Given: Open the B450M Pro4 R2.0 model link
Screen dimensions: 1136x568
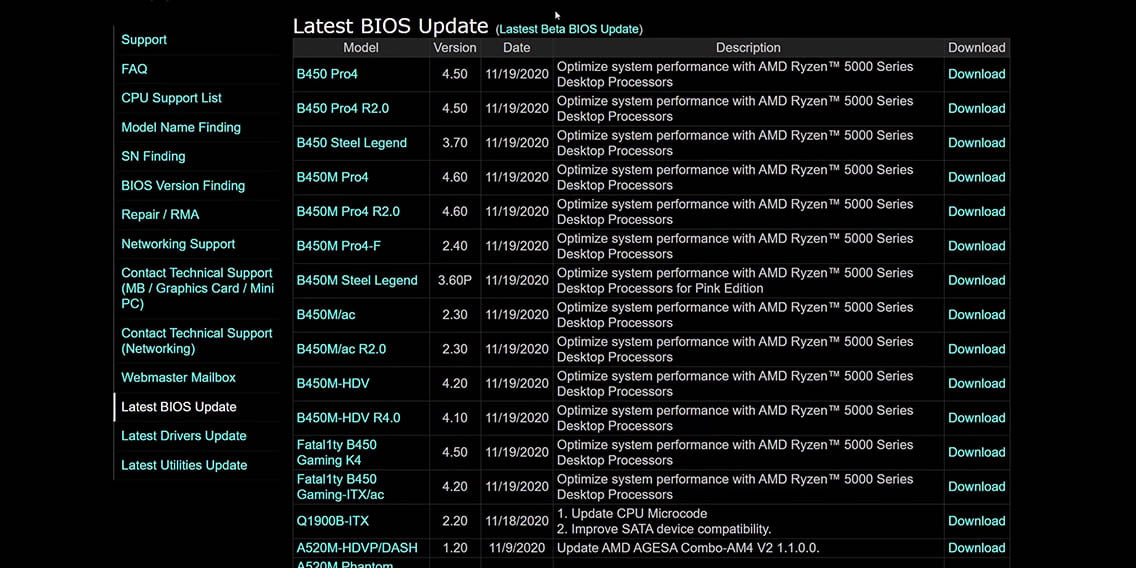Looking at the screenshot, I should tap(348, 212).
